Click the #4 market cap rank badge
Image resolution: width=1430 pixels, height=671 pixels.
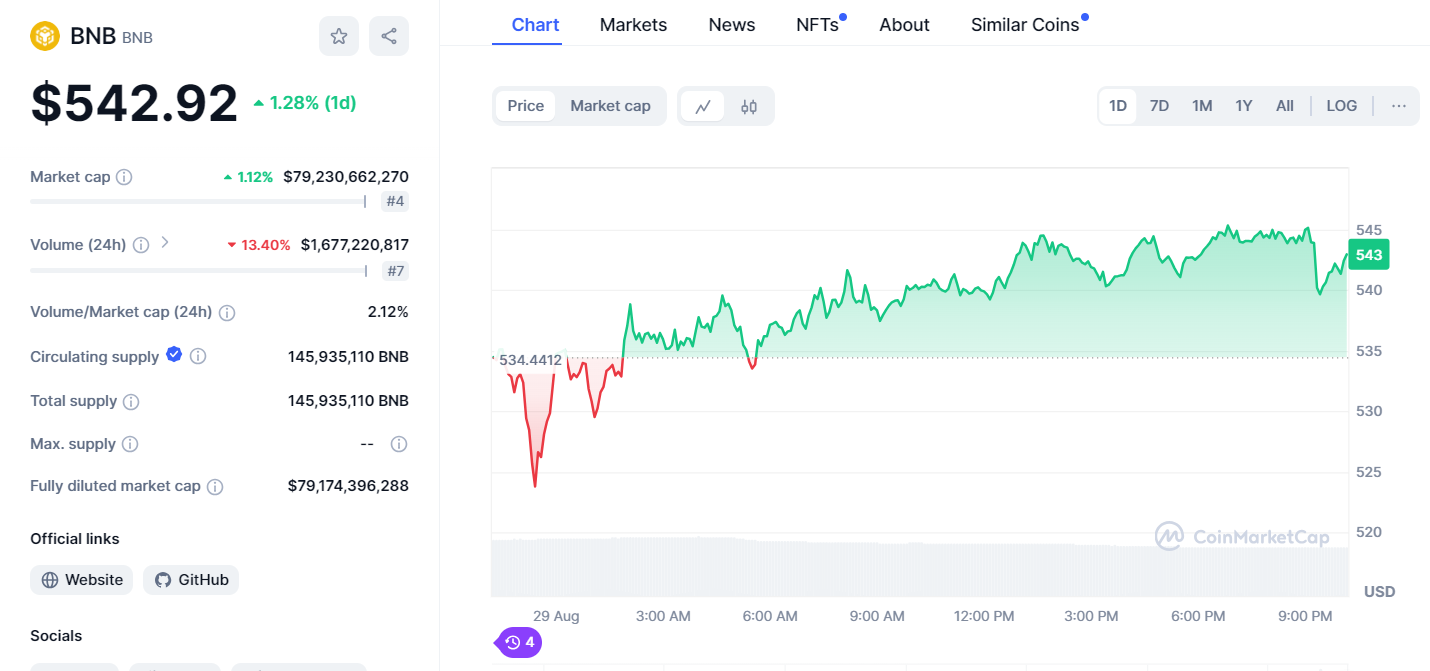pos(395,202)
